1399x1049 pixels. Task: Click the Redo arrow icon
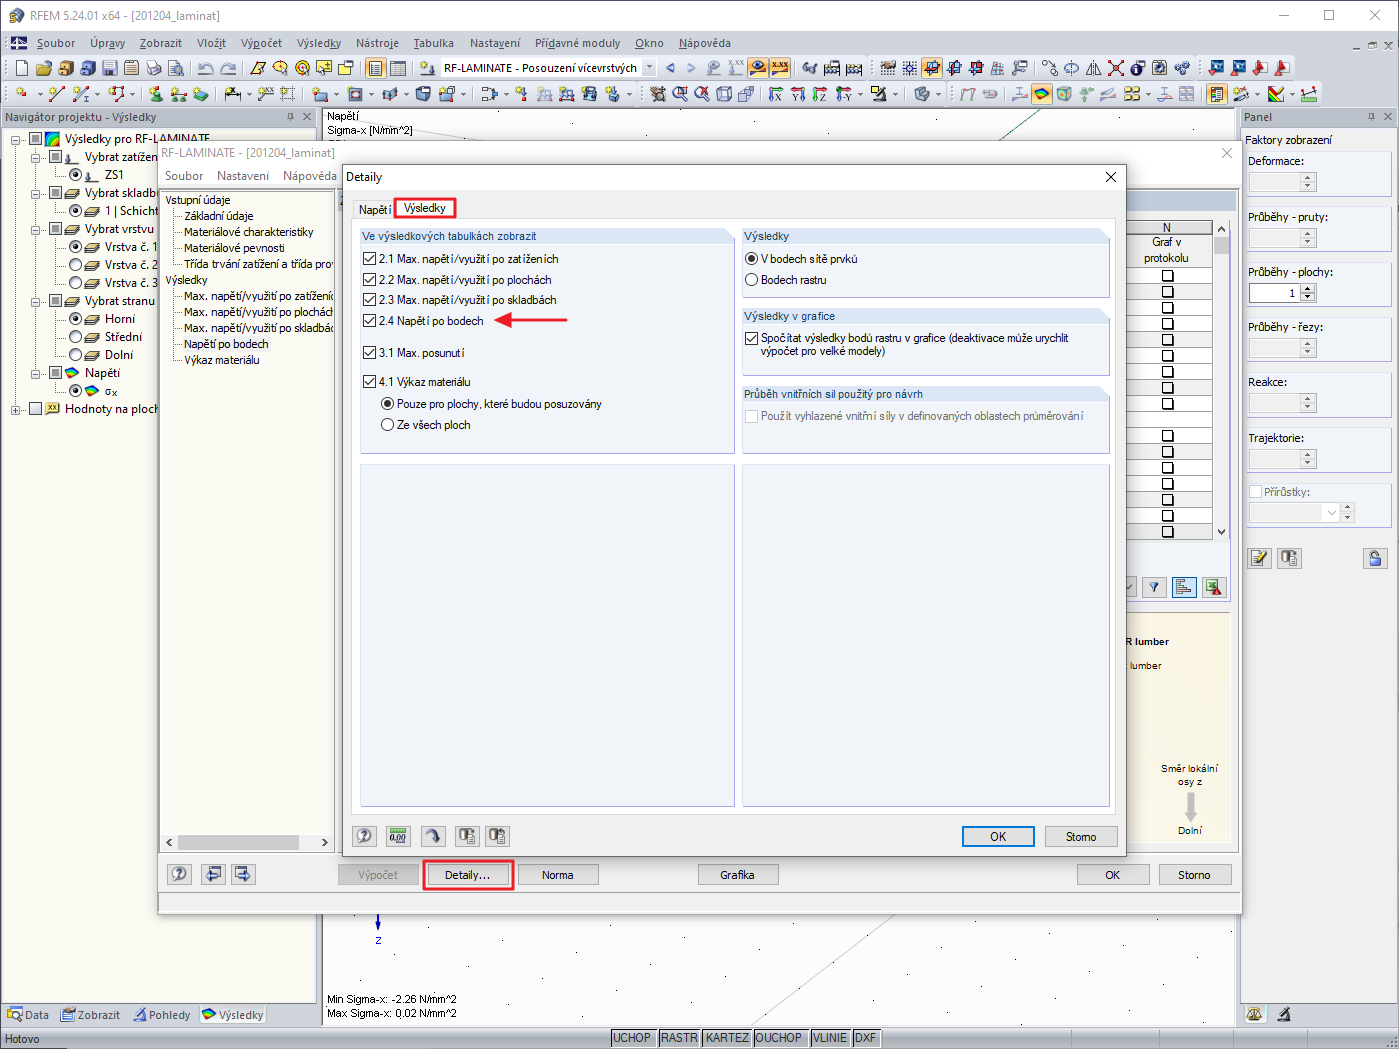228,68
